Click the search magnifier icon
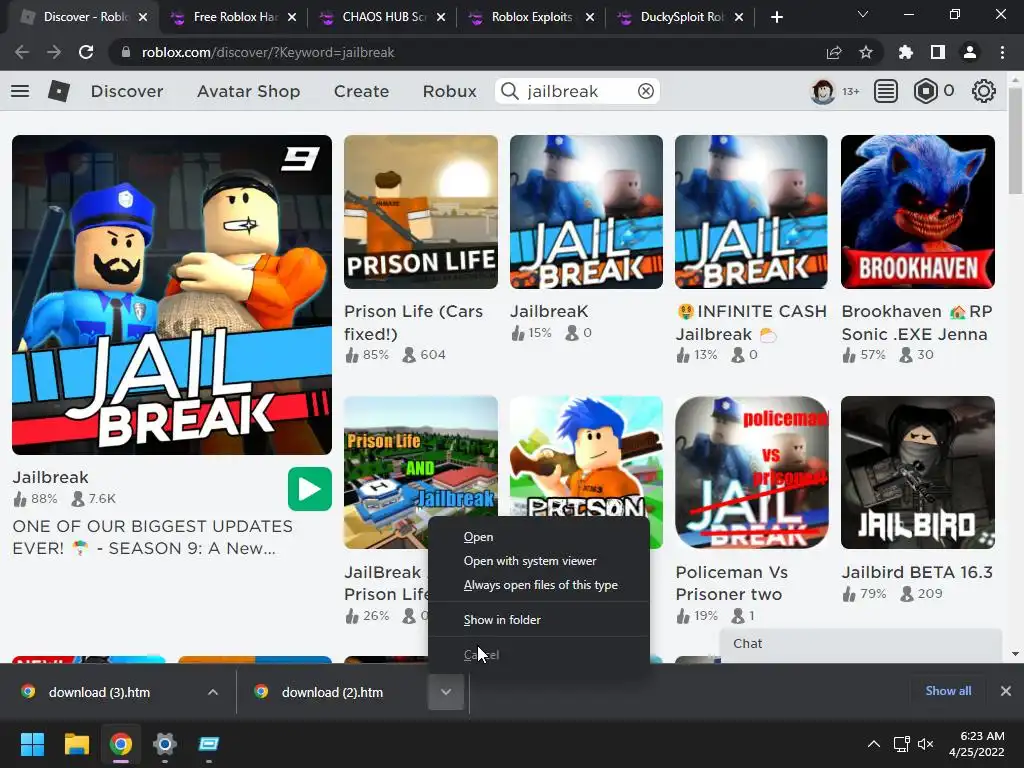 click(x=509, y=91)
